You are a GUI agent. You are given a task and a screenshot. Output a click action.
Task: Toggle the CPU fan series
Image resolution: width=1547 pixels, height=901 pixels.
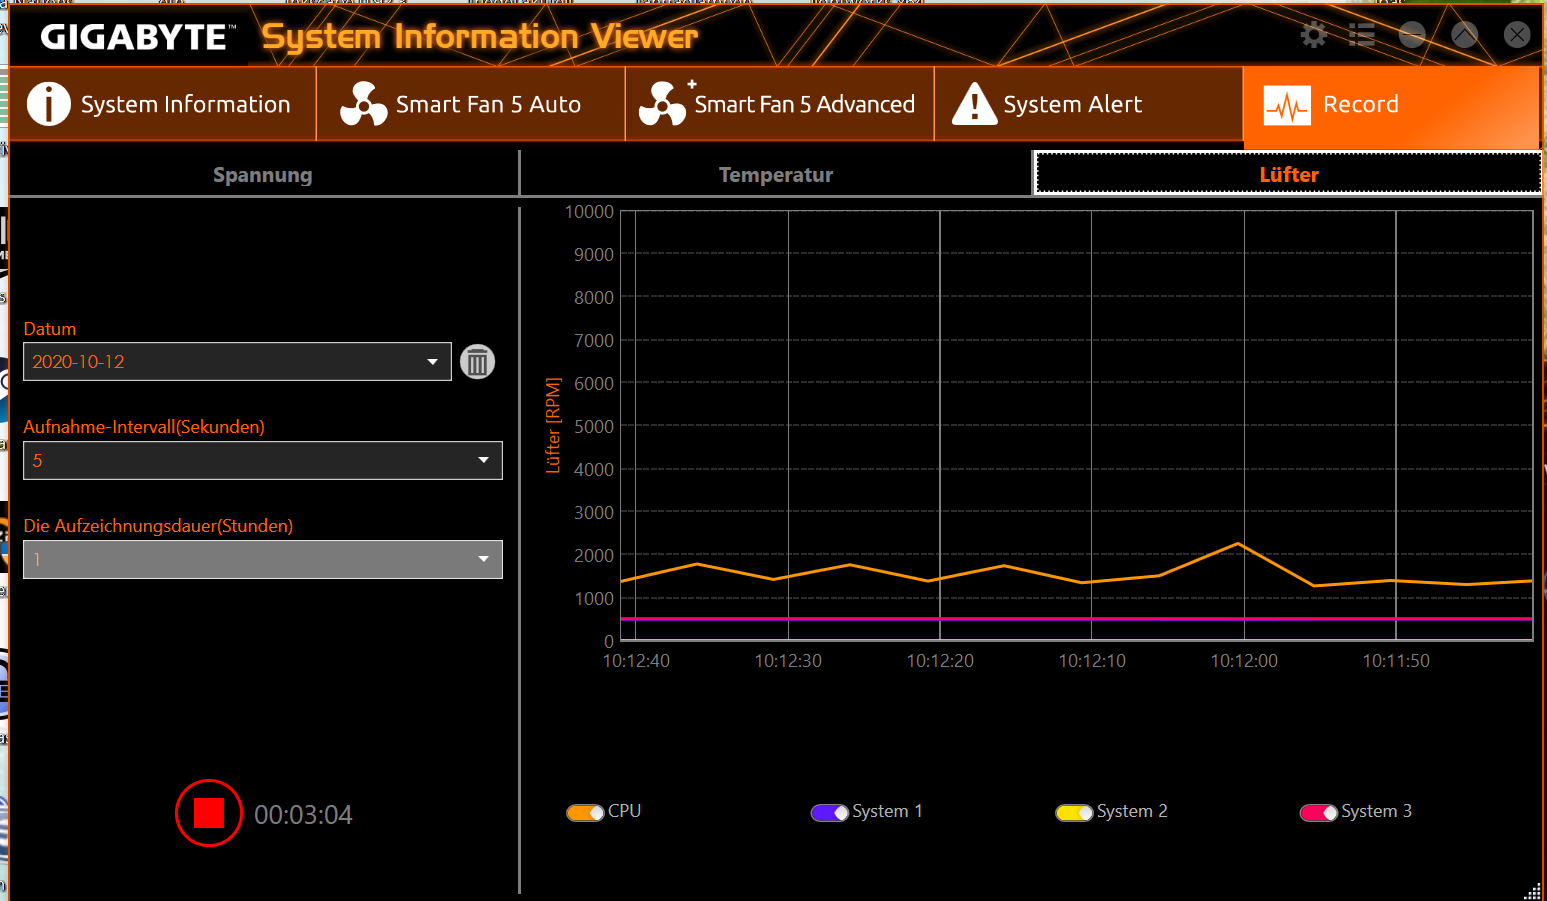pos(585,812)
